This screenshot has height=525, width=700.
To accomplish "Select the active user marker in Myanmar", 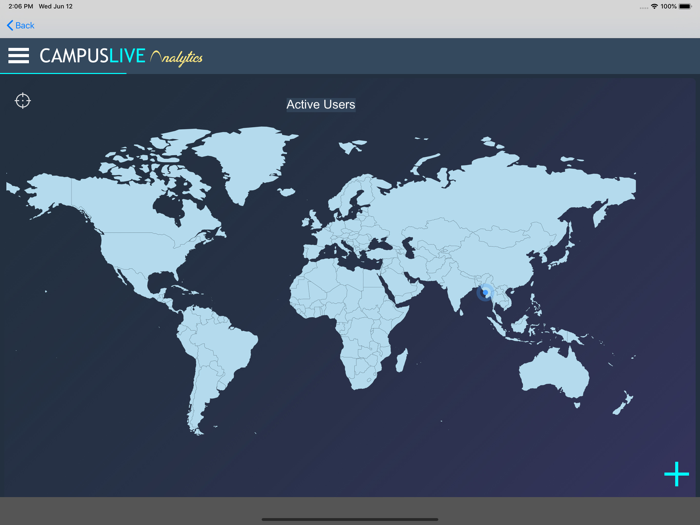I will [485, 292].
